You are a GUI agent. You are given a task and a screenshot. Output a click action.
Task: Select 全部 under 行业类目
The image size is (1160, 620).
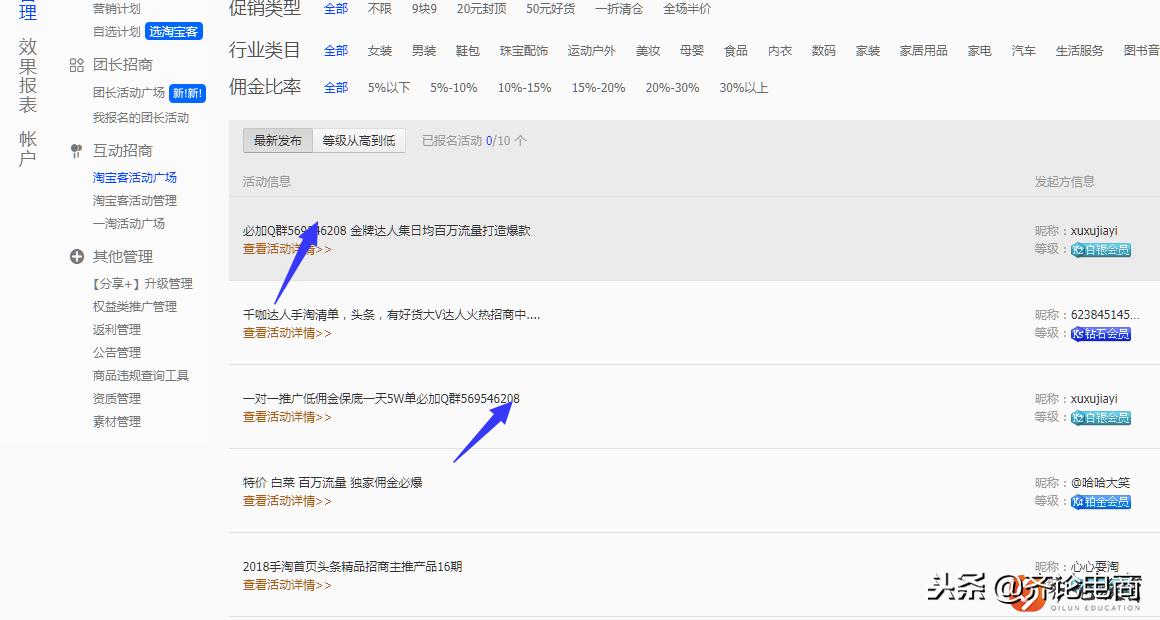click(x=336, y=50)
